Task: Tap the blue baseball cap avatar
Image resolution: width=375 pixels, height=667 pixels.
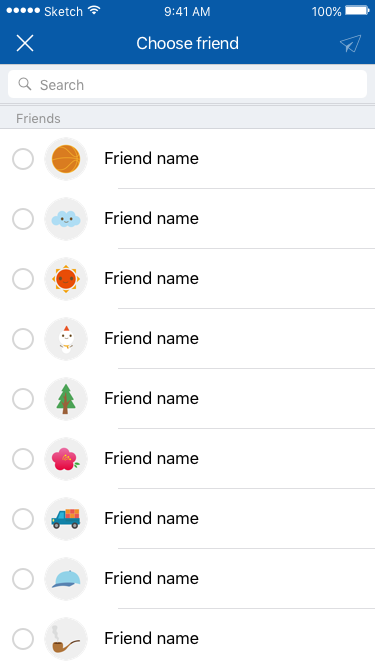Action: tap(66, 579)
